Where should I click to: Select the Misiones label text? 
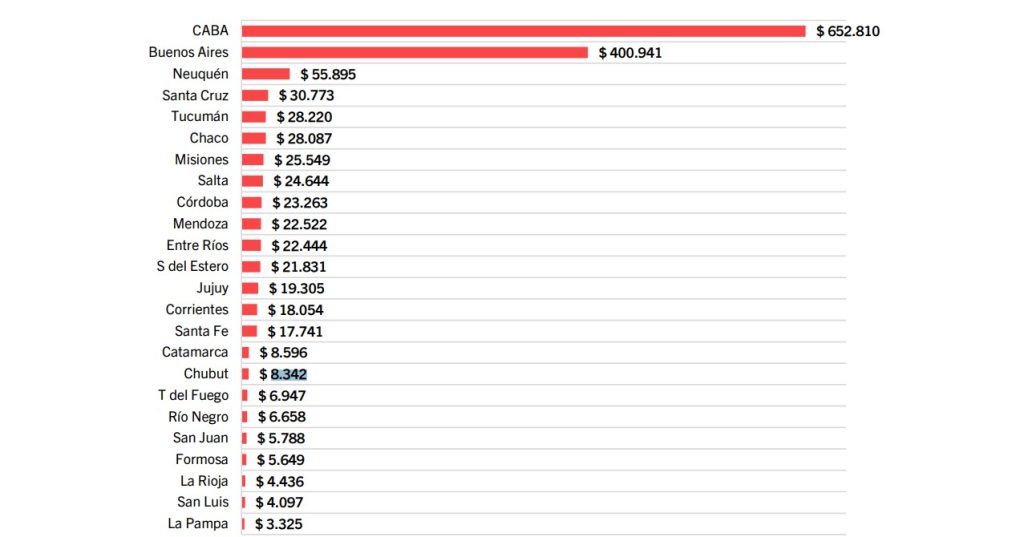pyautogui.click(x=201, y=160)
